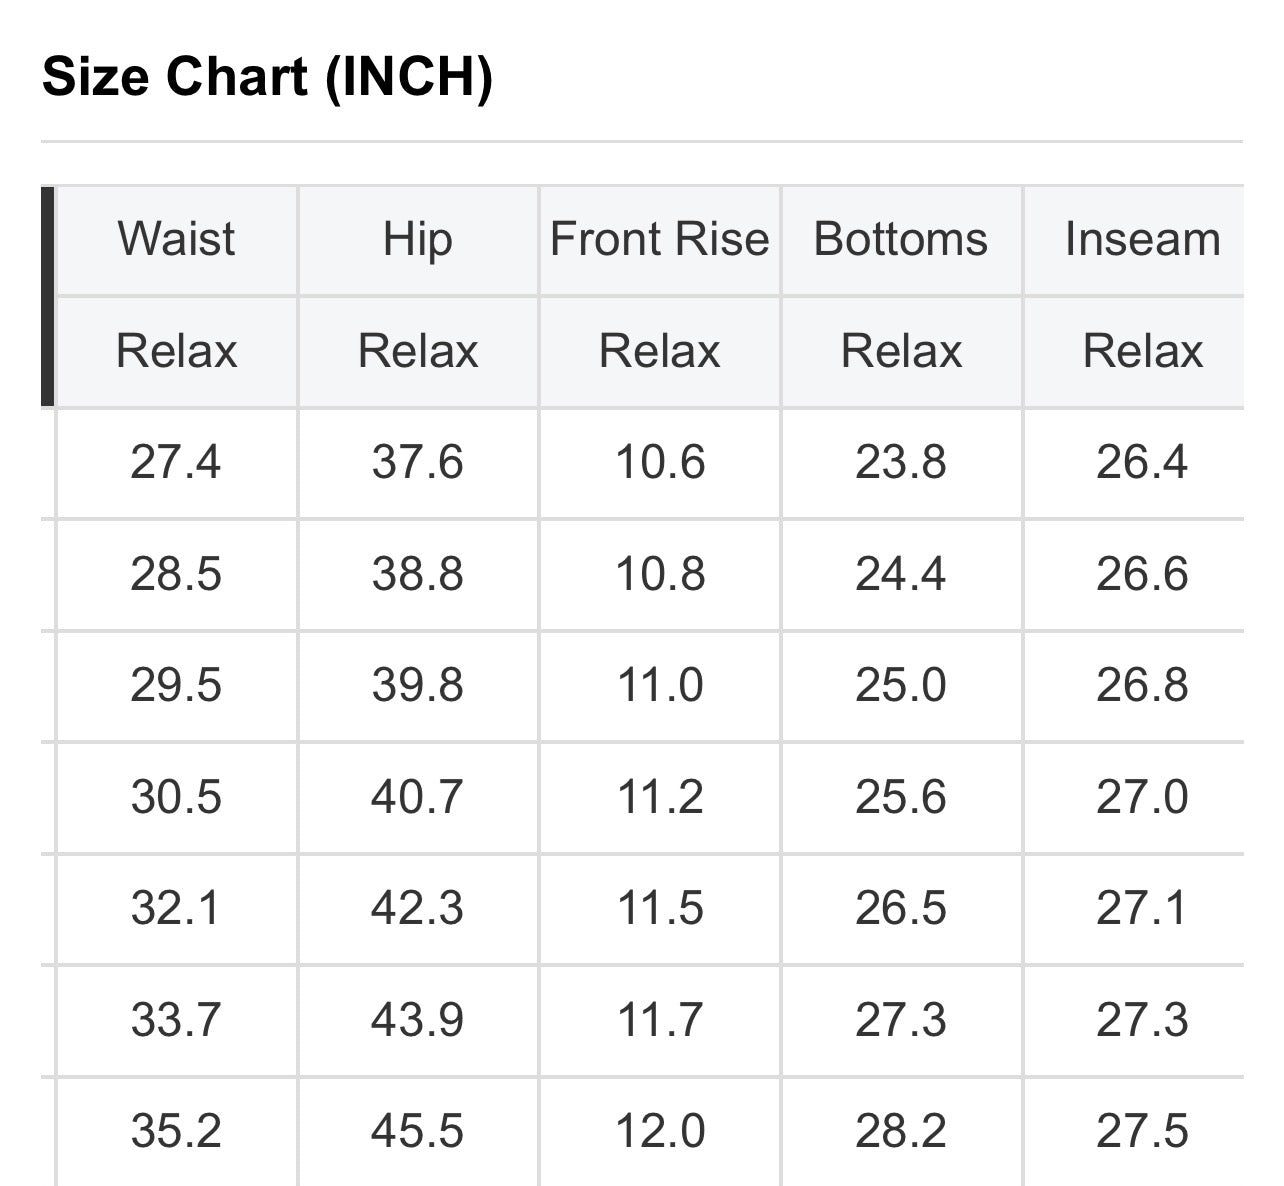Select the 45.5 hip measurement

tap(418, 1131)
